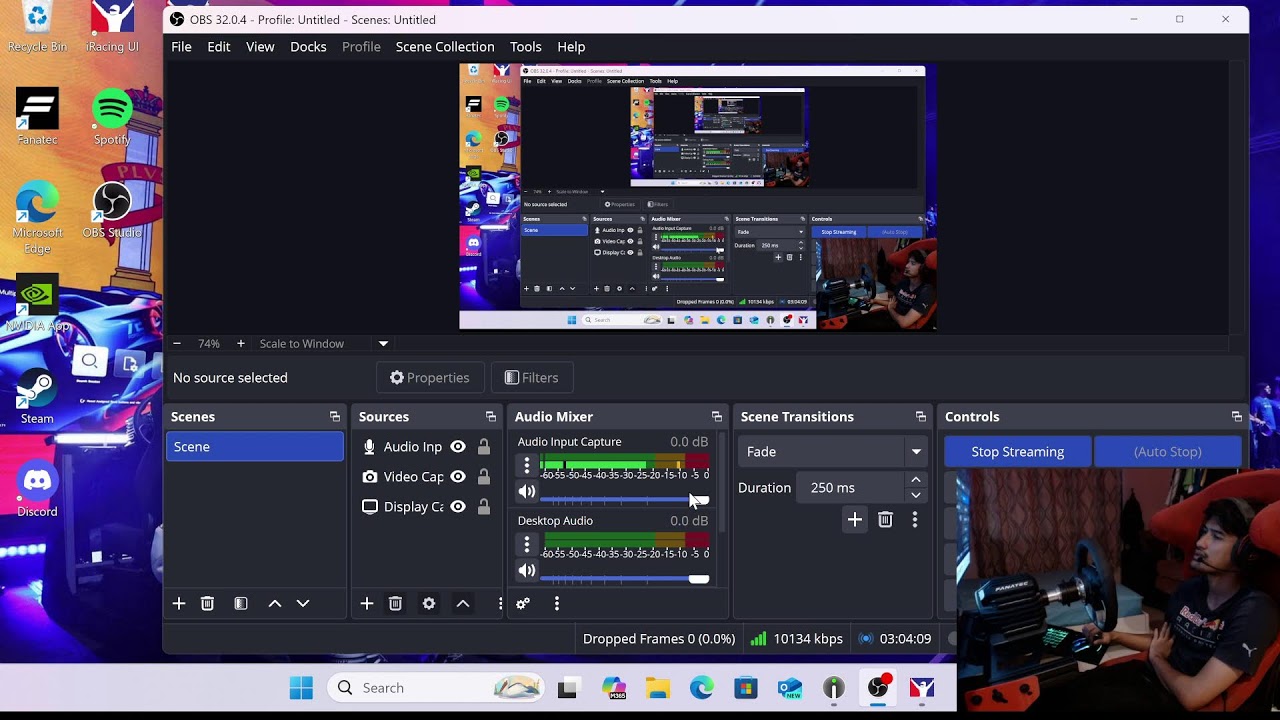Open scene transition three-dot properties menu
Image resolution: width=1280 pixels, height=720 pixels.
coord(914,519)
